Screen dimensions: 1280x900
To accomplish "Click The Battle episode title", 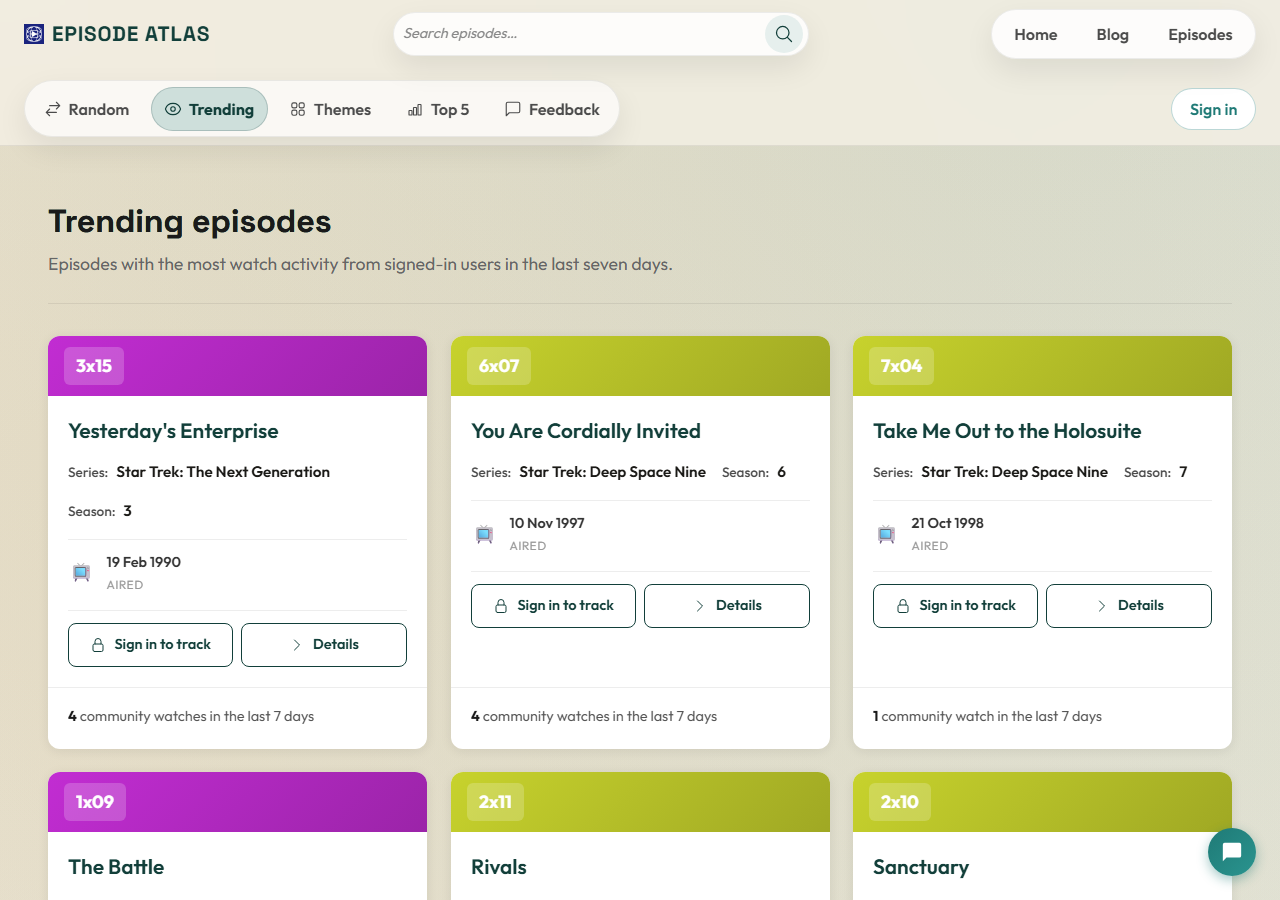I will pos(116,867).
